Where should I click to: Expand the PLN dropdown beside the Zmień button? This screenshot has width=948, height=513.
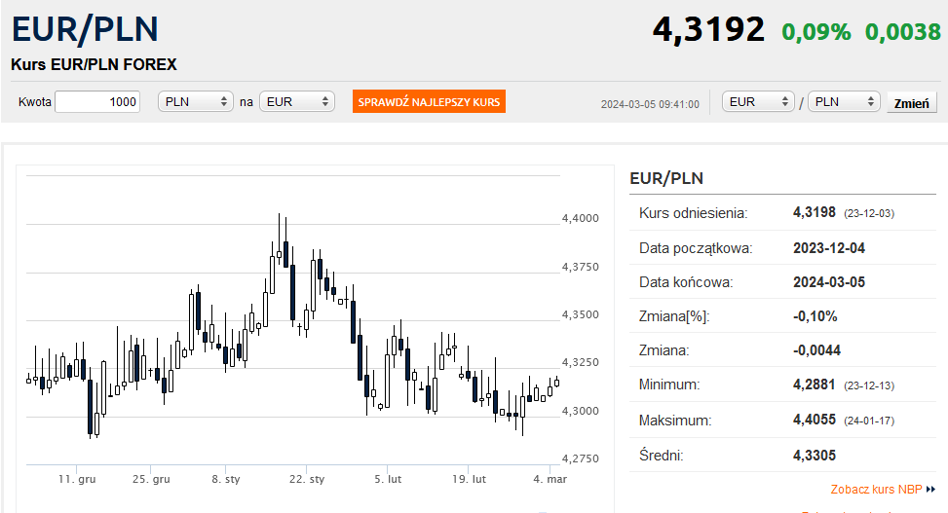[842, 102]
